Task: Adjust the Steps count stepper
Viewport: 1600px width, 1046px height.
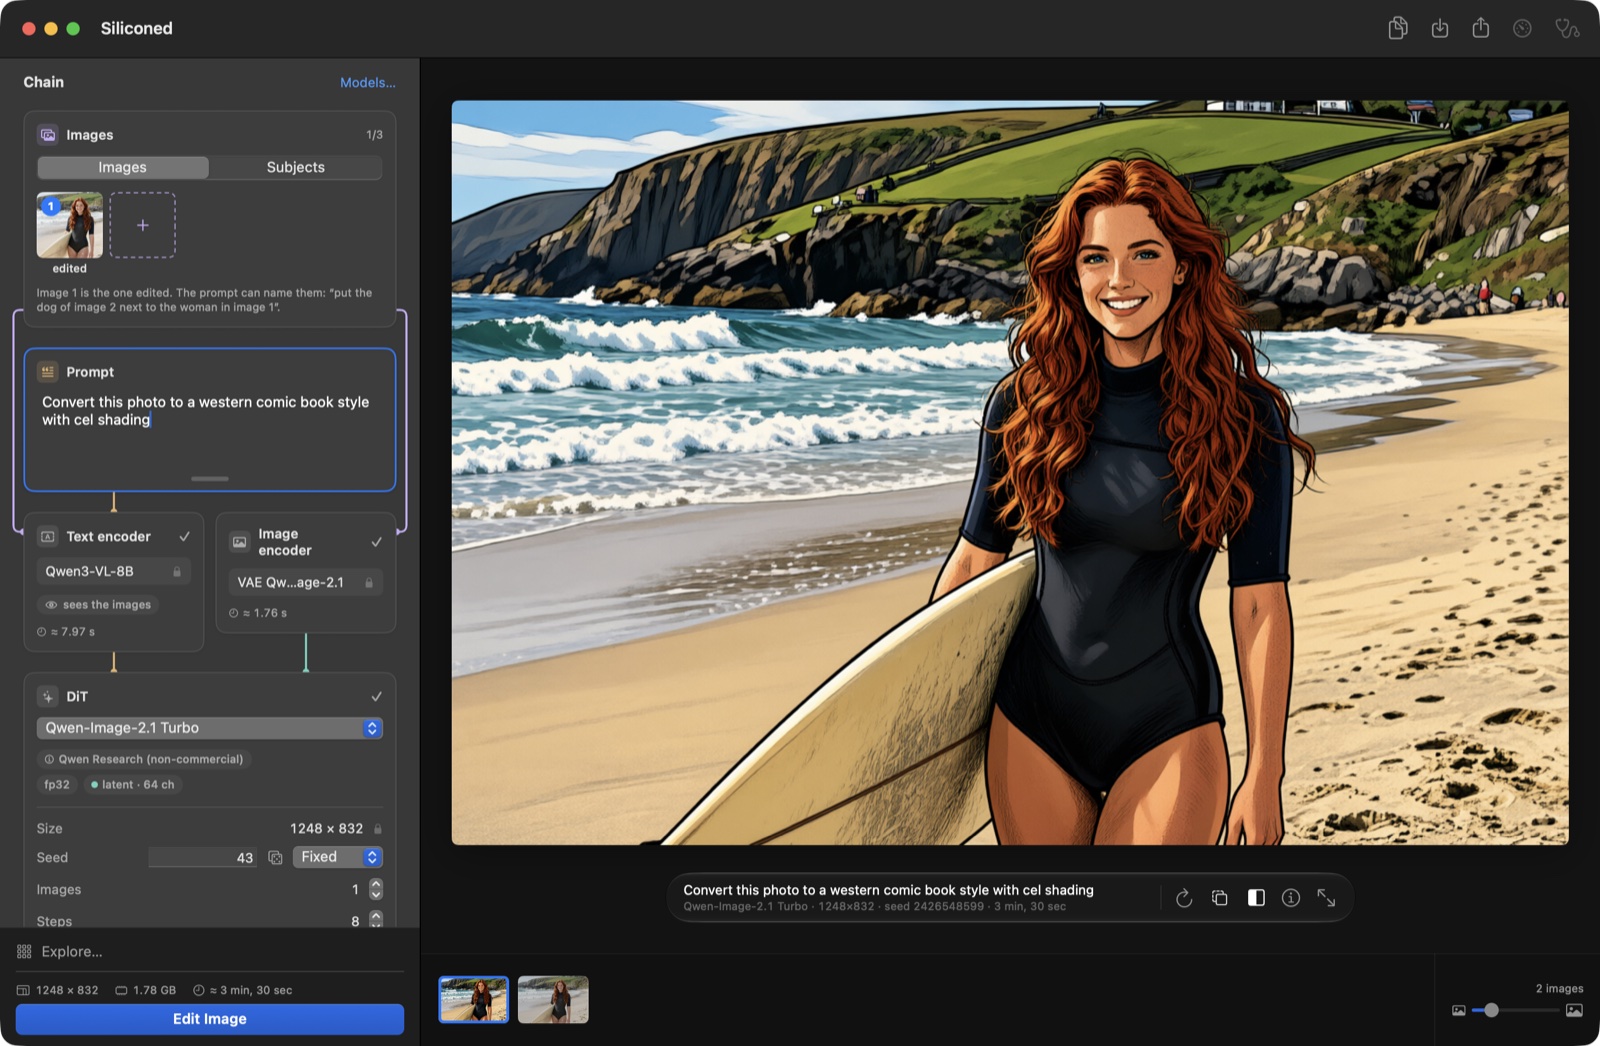Action: point(376,919)
